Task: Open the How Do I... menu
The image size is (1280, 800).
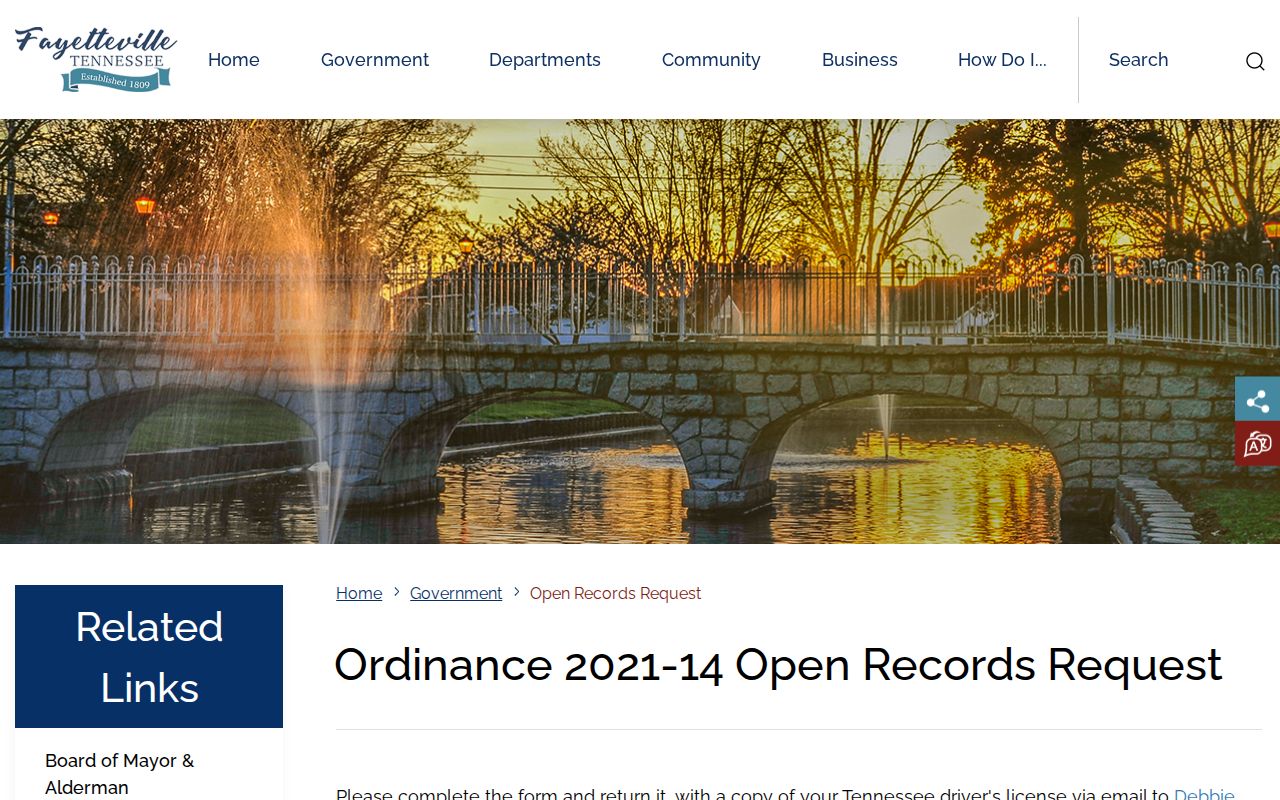Action: tap(1002, 60)
